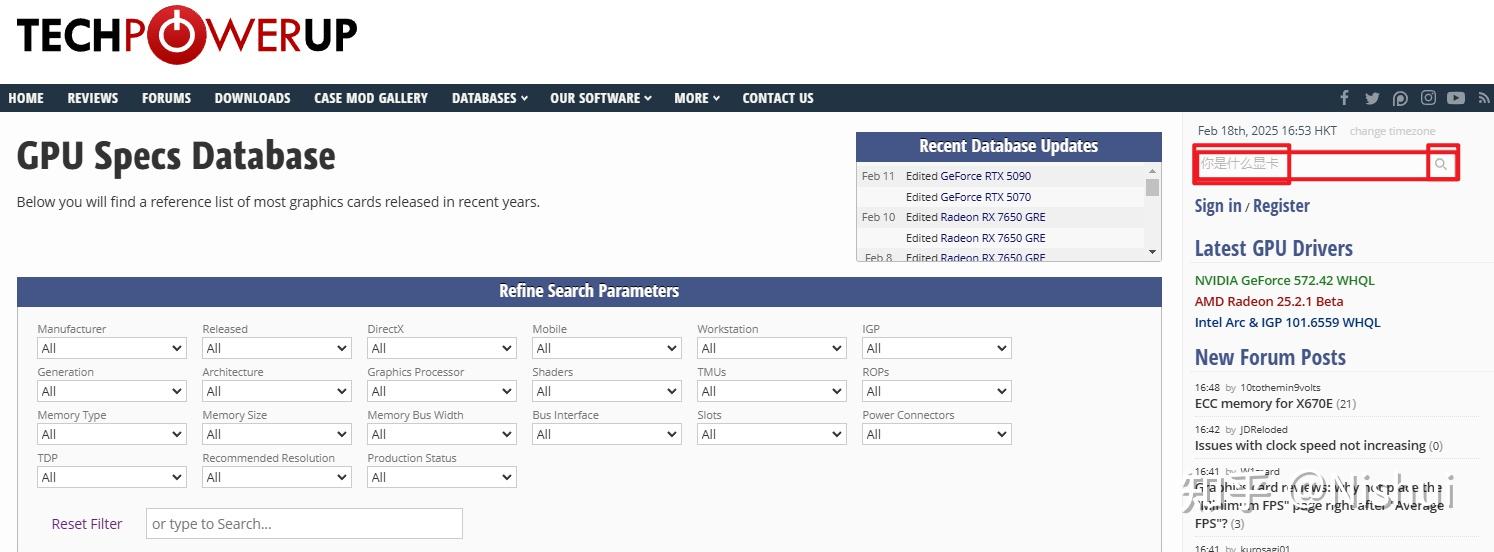The height and width of the screenshot is (552, 1494).
Task: Click the magnifier search icon
Action: pyautogui.click(x=1441, y=164)
